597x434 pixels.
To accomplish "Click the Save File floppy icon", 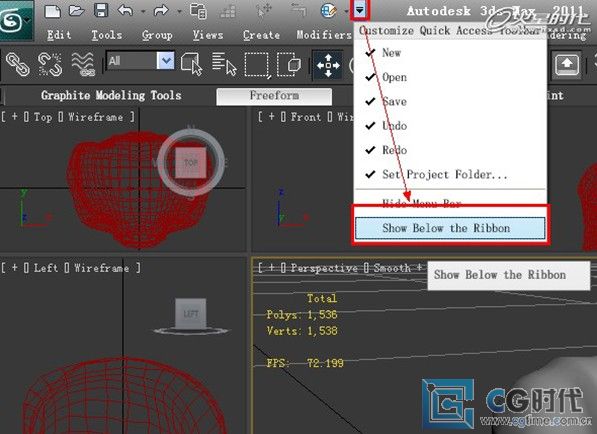I will coord(101,11).
